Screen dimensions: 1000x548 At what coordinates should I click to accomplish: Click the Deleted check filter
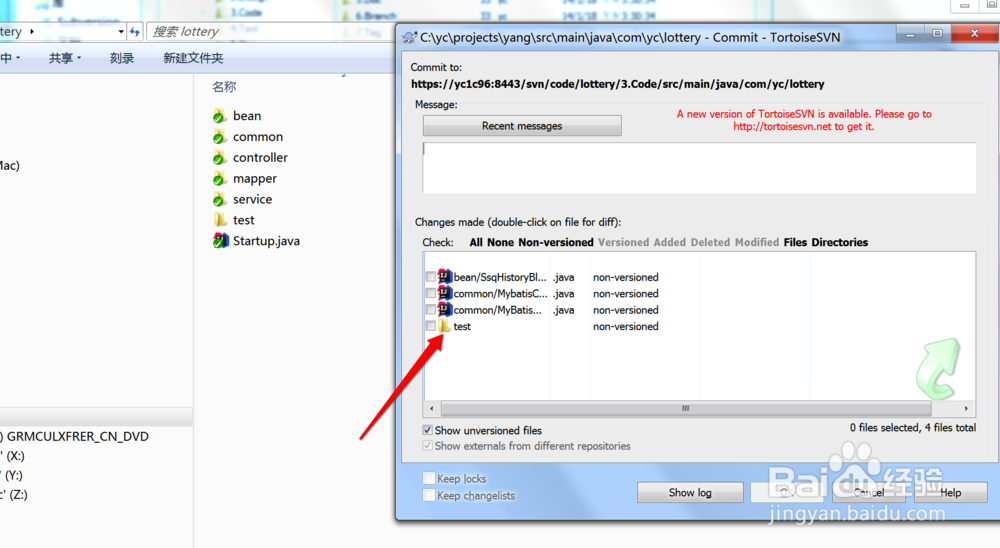(710, 242)
